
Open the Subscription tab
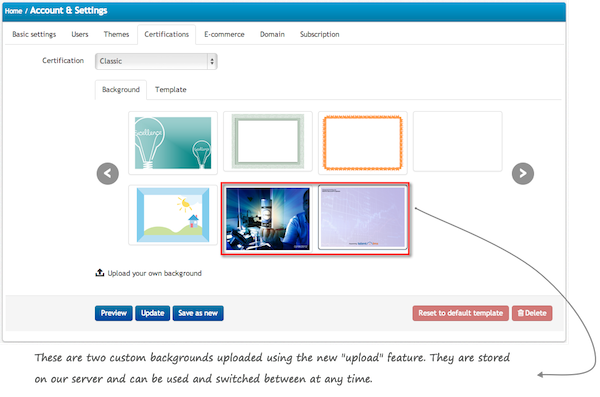[x=320, y=34]
